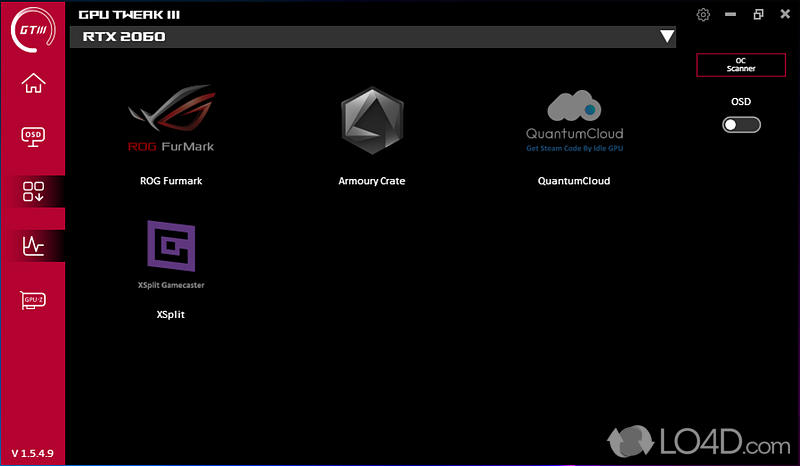This screenshot has height=466, width=800.
Task: Open settings gear icon
Action: 703,14
